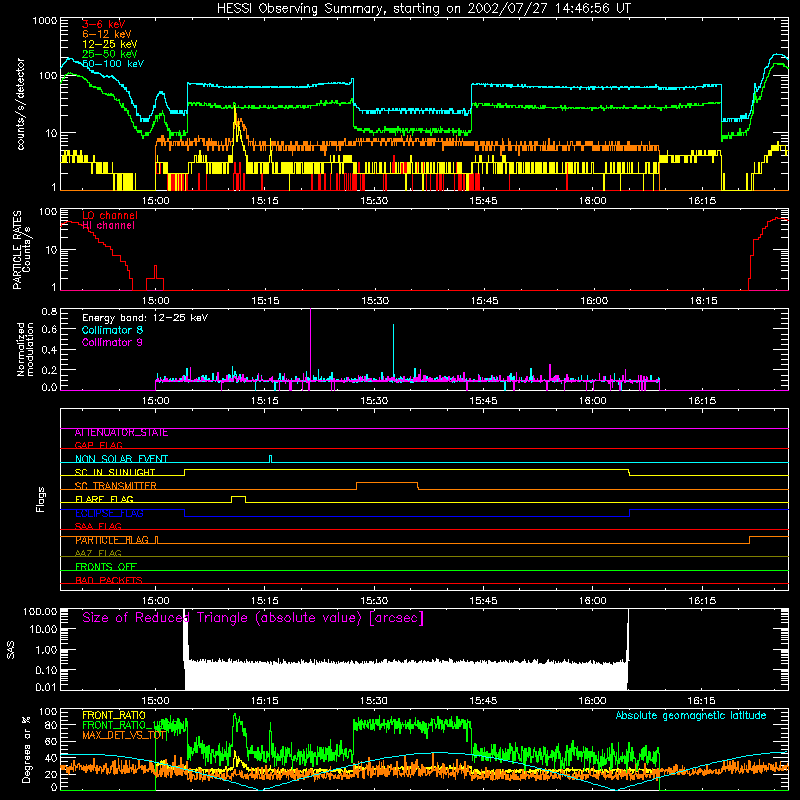
Task: Click the 'Size of Reduced Triangle' caption
Action: (253, 618)
